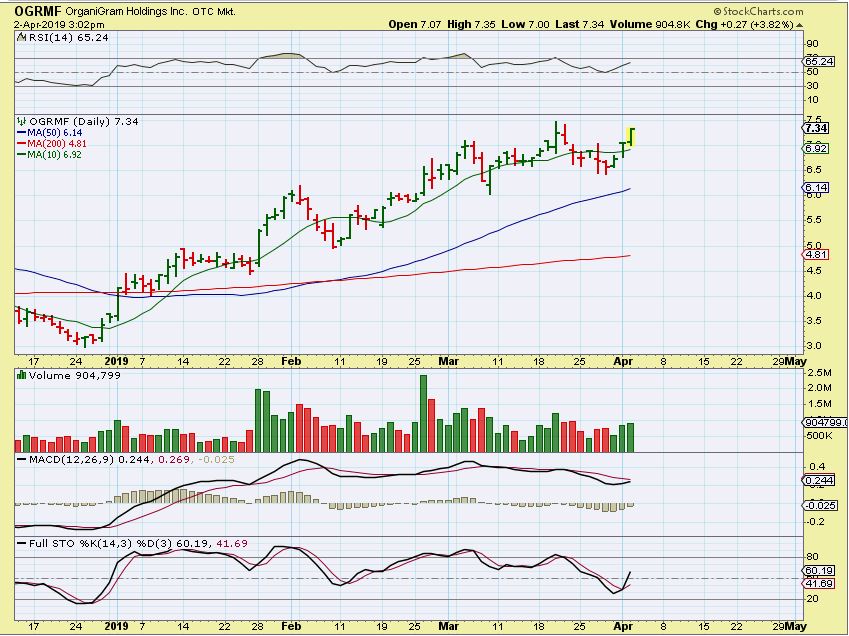Image resolution: width=849 pixels, height=636 pixels.
Task: Click the Chg +0.27 (+3.82%) header value
Action: (x=744, y=24)
